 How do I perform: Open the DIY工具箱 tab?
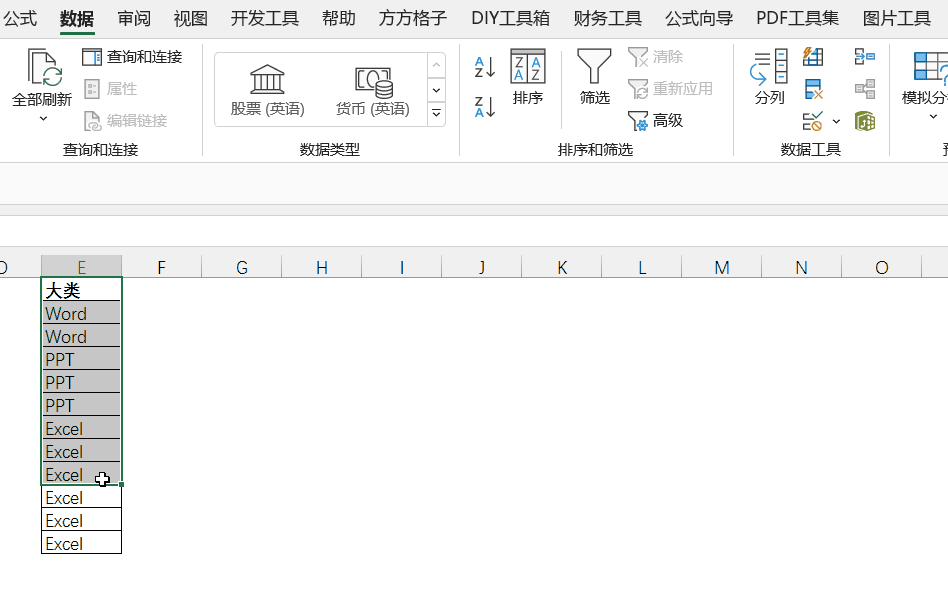(510, 19)
